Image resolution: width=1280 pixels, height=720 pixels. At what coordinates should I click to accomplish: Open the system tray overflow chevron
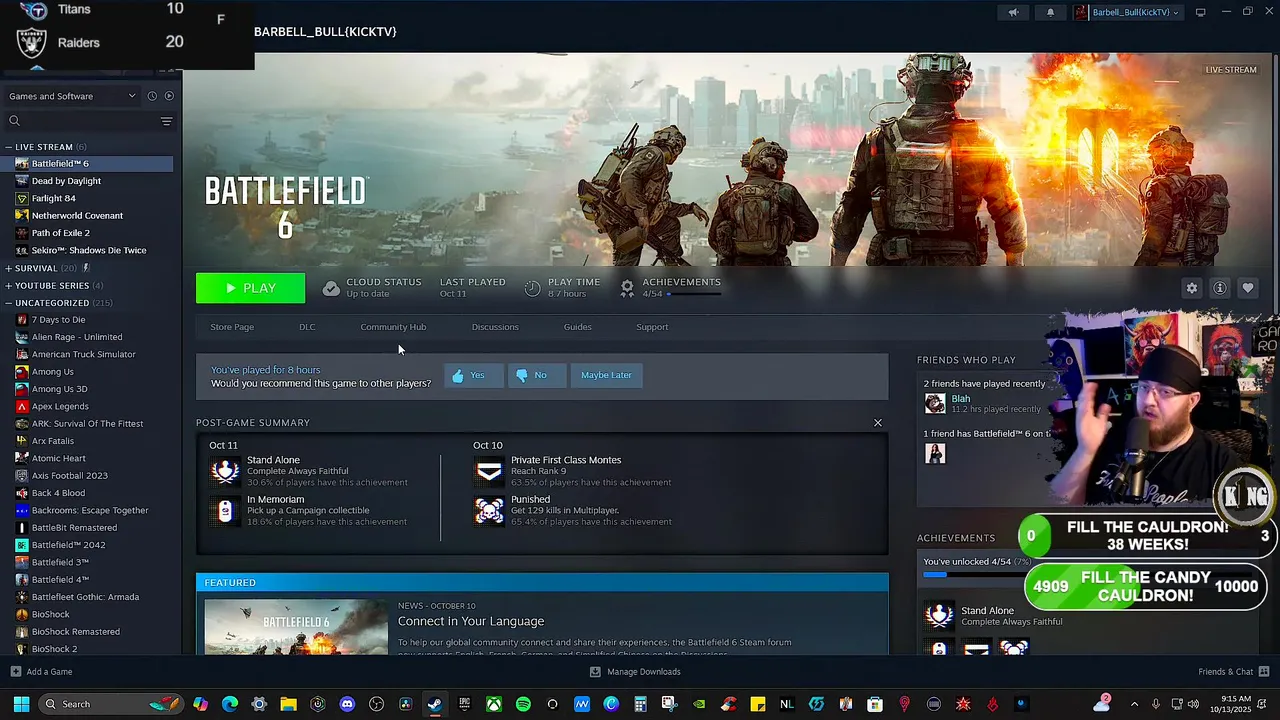(1134, 704)
